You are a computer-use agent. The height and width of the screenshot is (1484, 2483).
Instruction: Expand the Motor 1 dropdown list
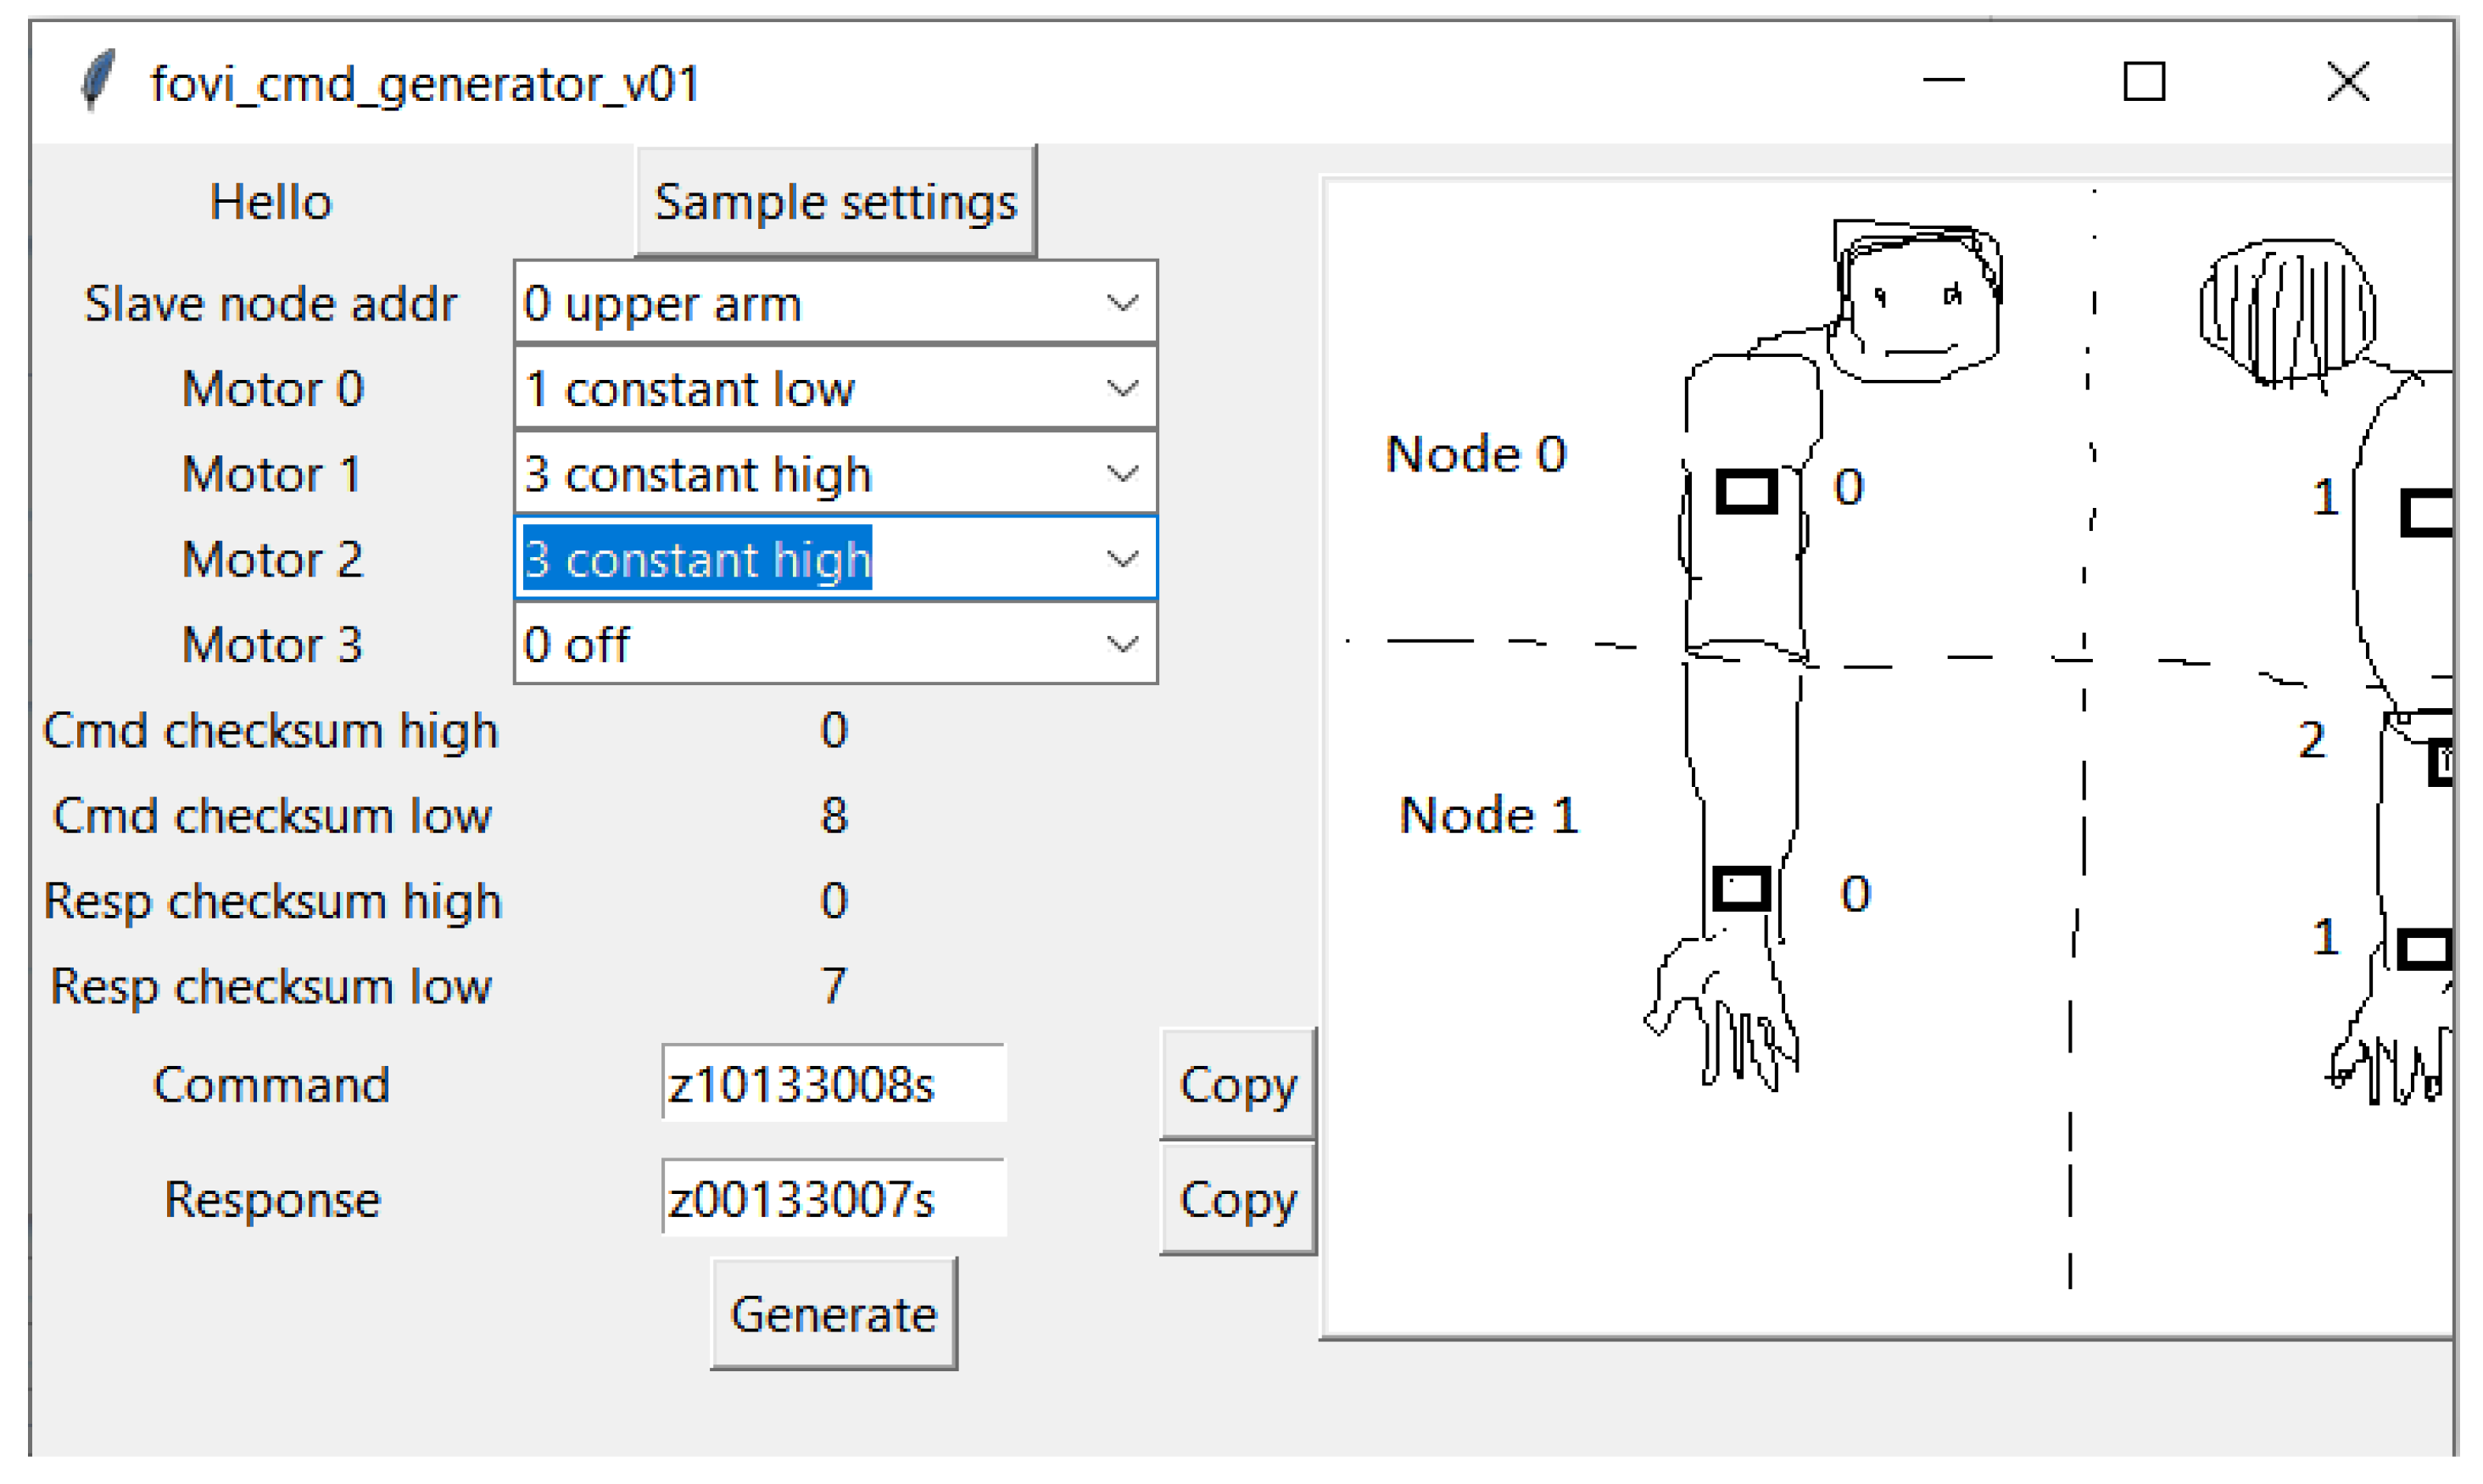click(1122, 473)
